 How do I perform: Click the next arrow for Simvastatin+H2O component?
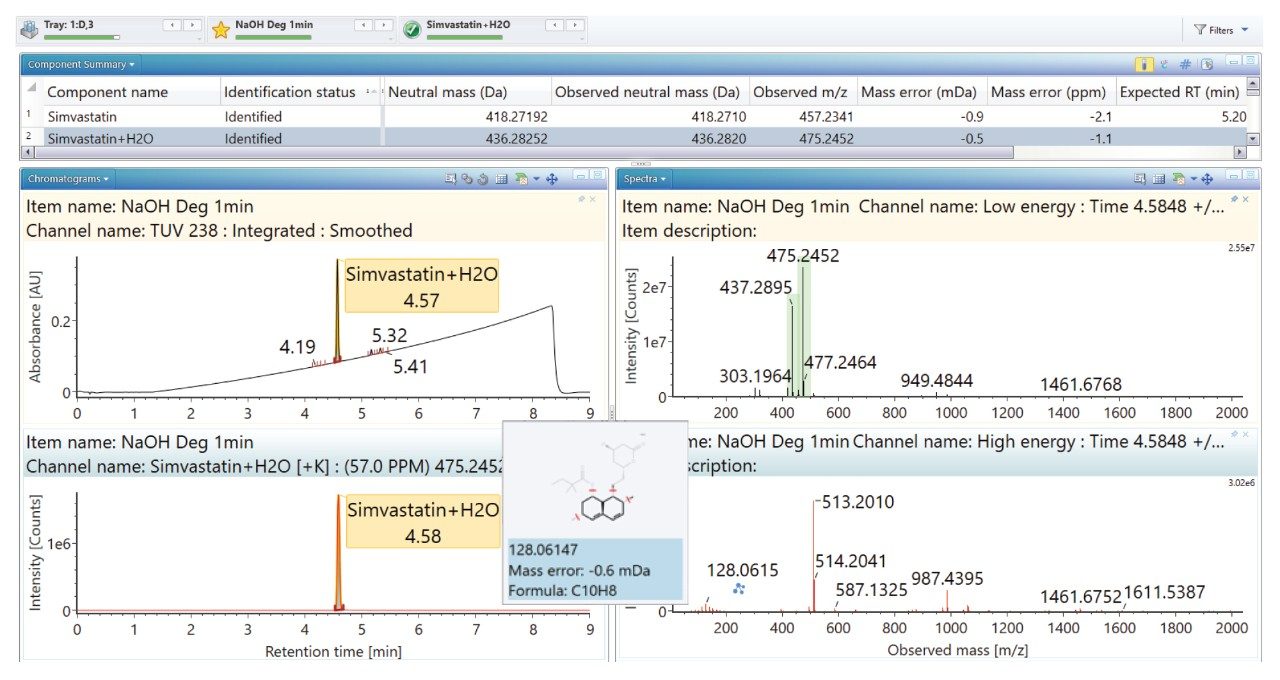(x=574, y=25)
